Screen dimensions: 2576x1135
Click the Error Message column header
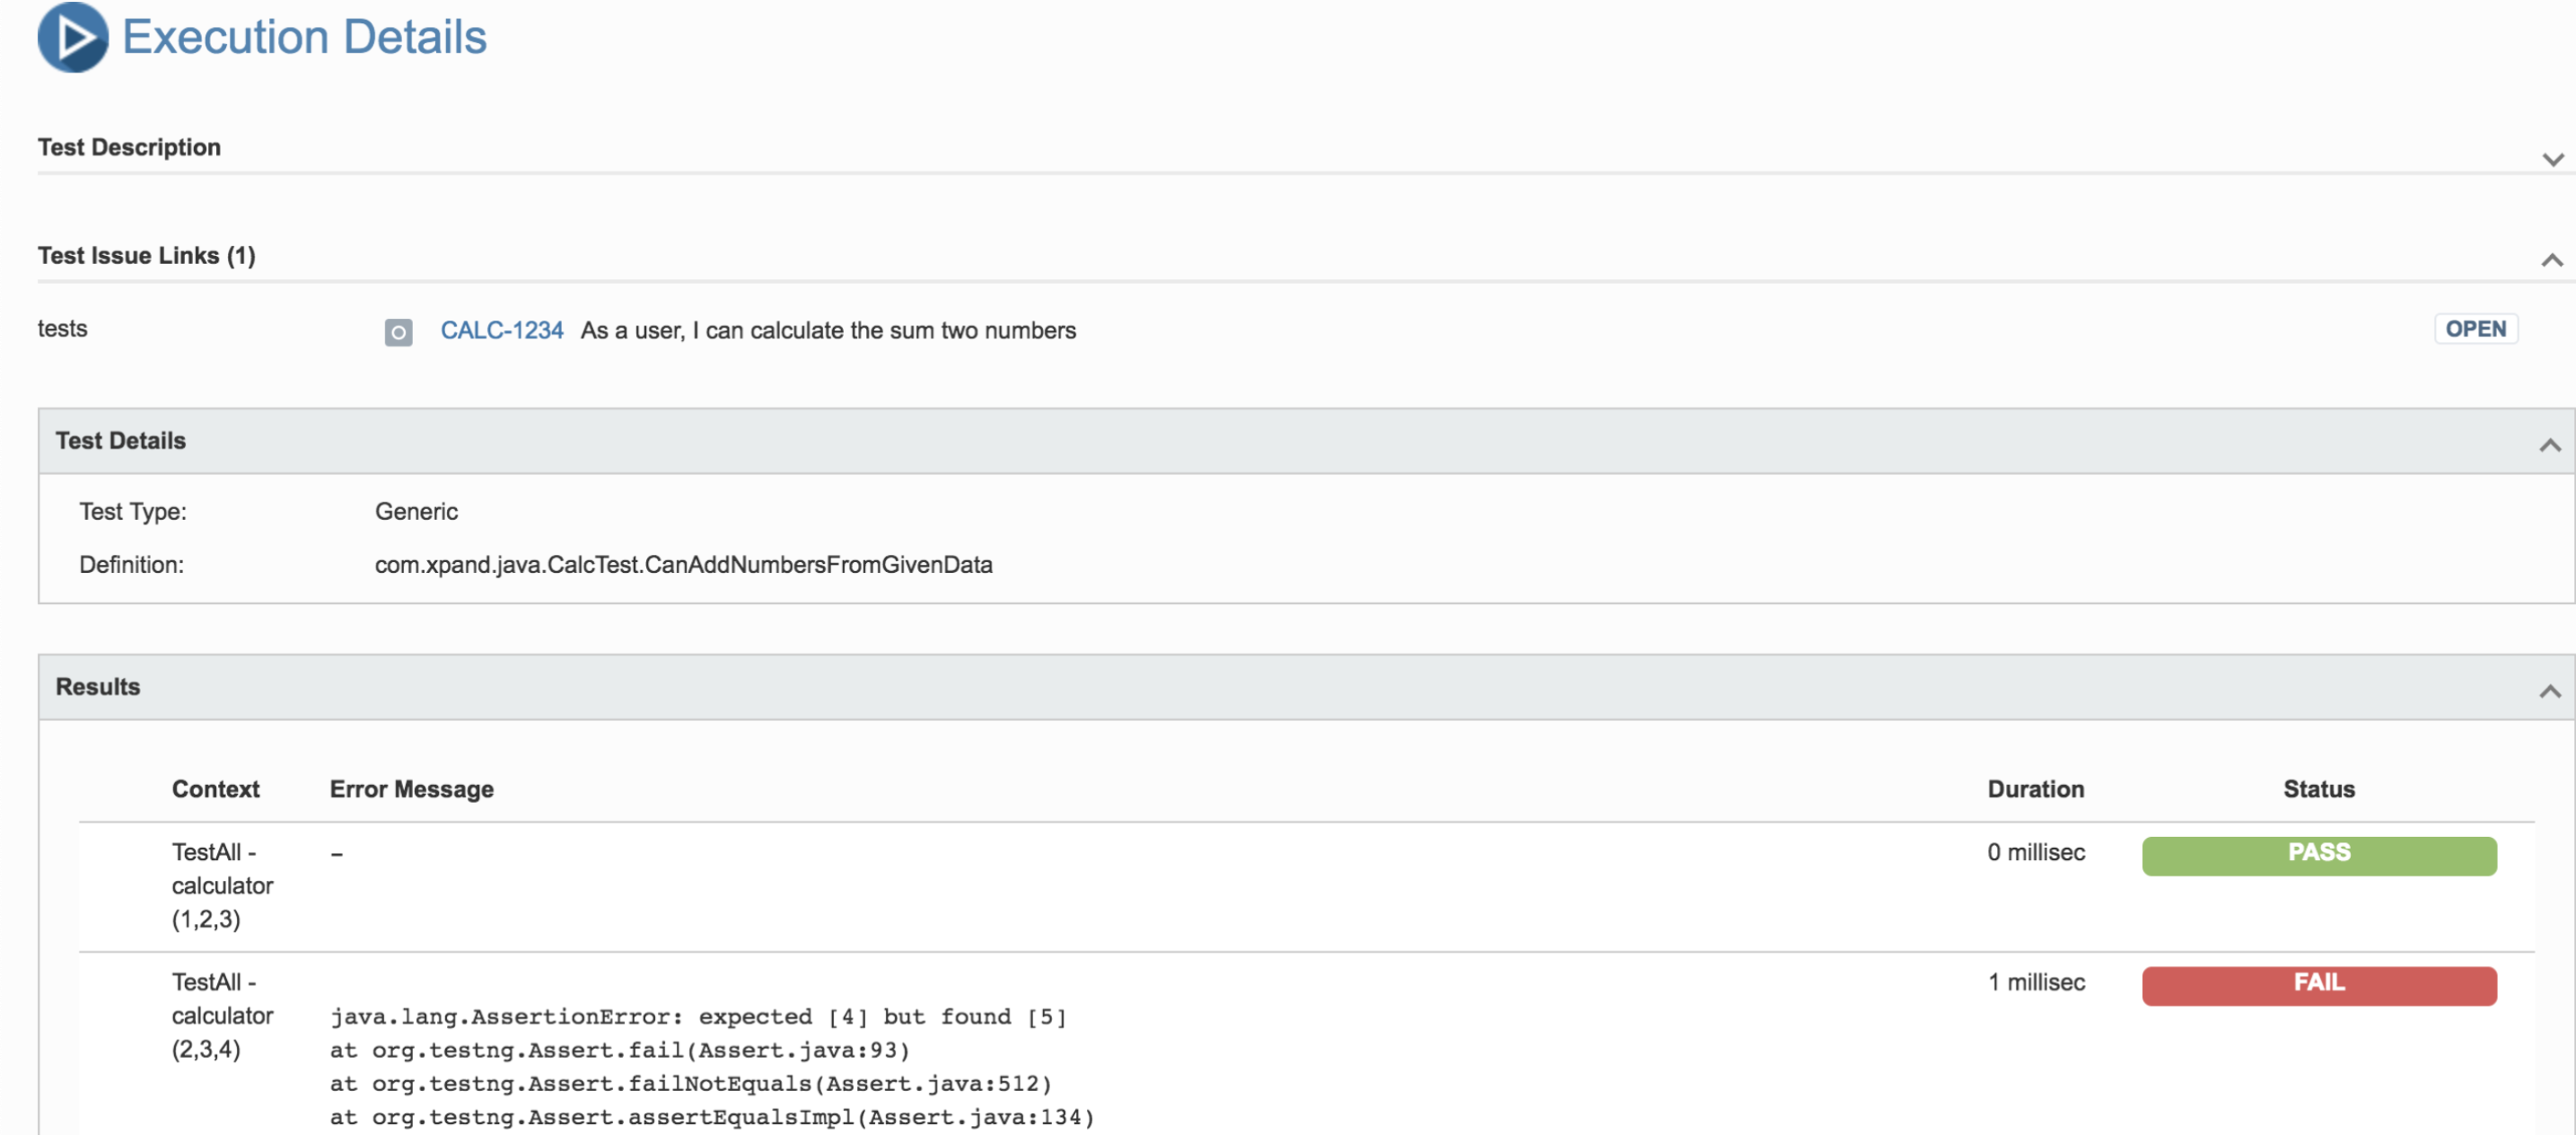pos(411,789)
